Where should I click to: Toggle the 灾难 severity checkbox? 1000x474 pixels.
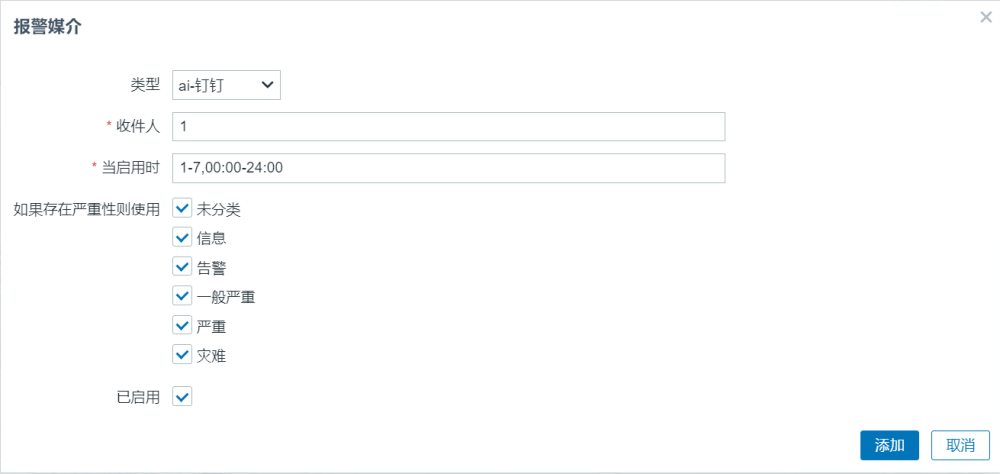(182, 355)
